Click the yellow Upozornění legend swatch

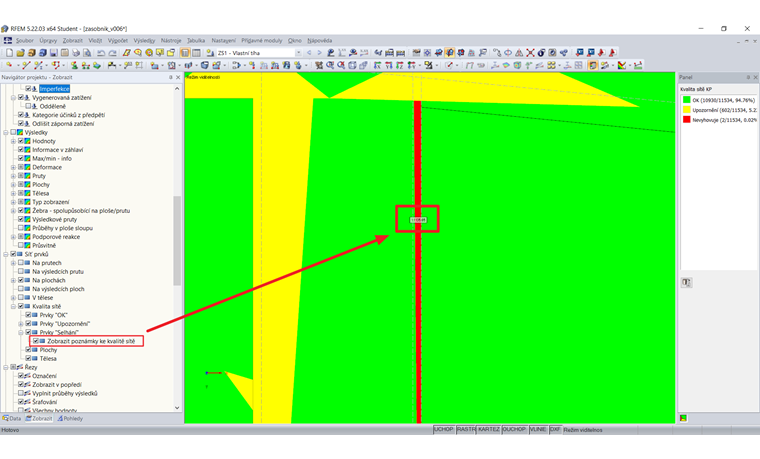(x=686, y=110)
